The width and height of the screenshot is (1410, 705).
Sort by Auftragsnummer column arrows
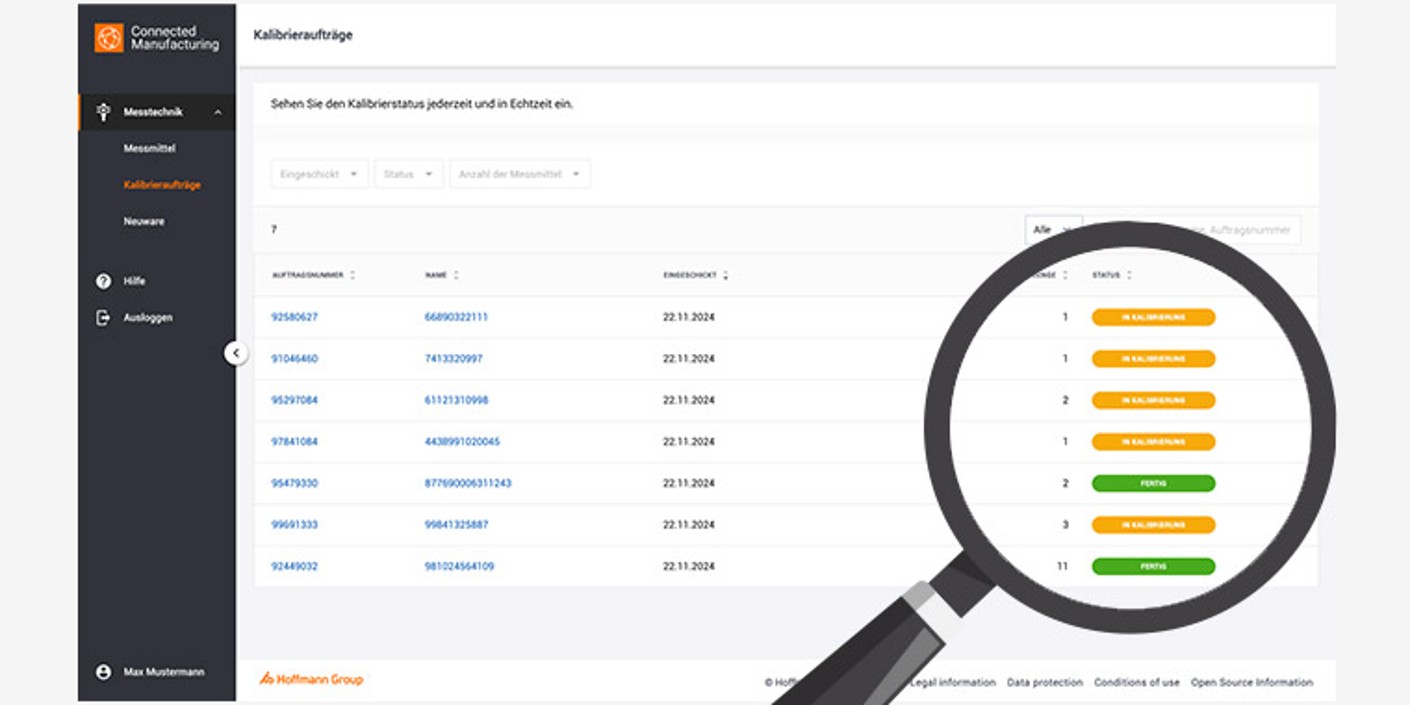[x=353, y=275]
